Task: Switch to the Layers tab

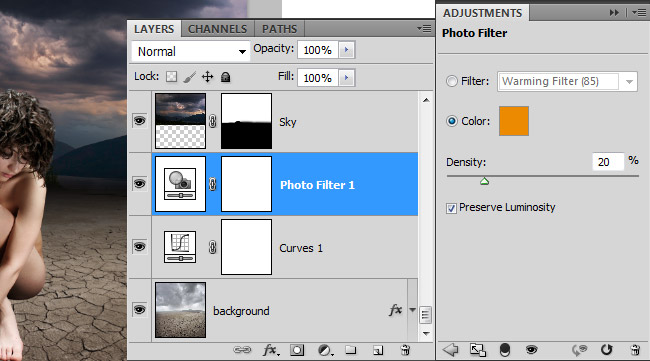Action: click(x=154, y=29)
